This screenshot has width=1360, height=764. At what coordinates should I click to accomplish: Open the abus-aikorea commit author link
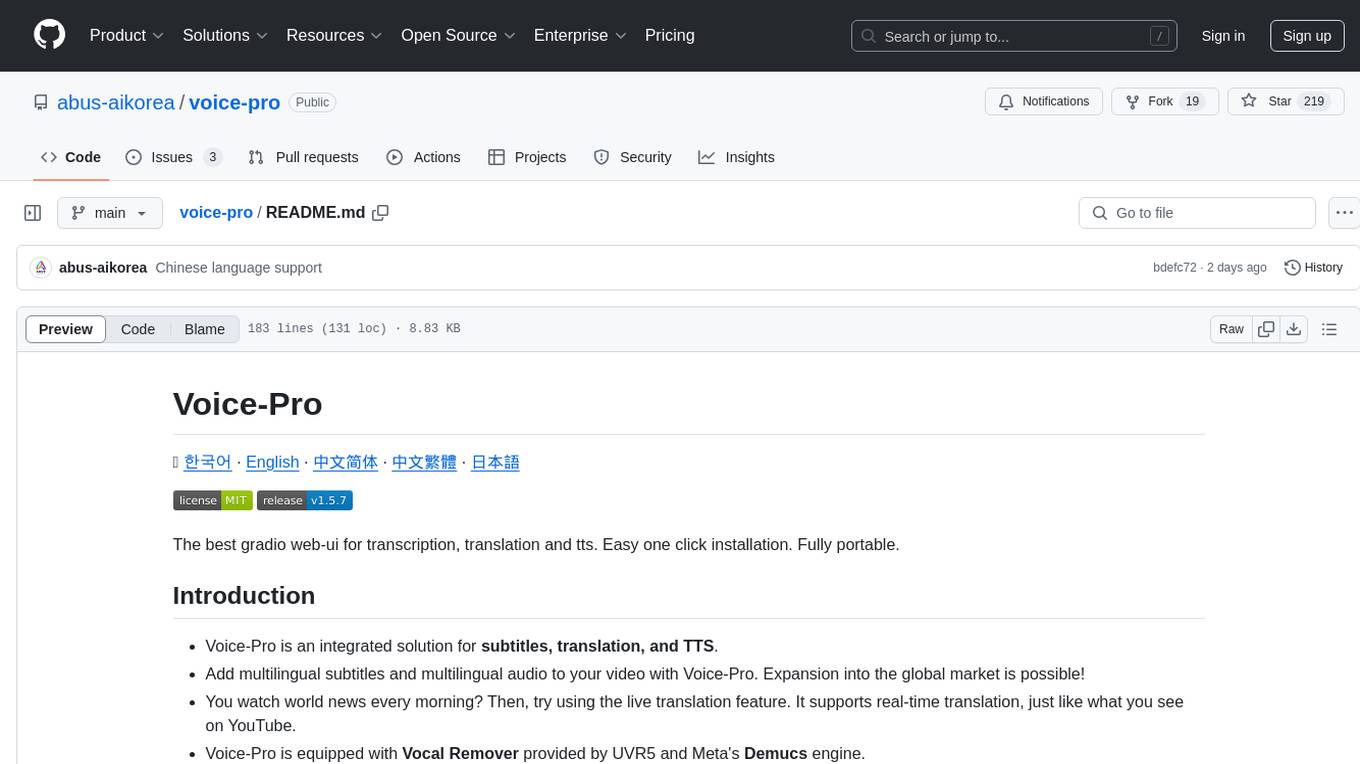click(x=103, y=268)
